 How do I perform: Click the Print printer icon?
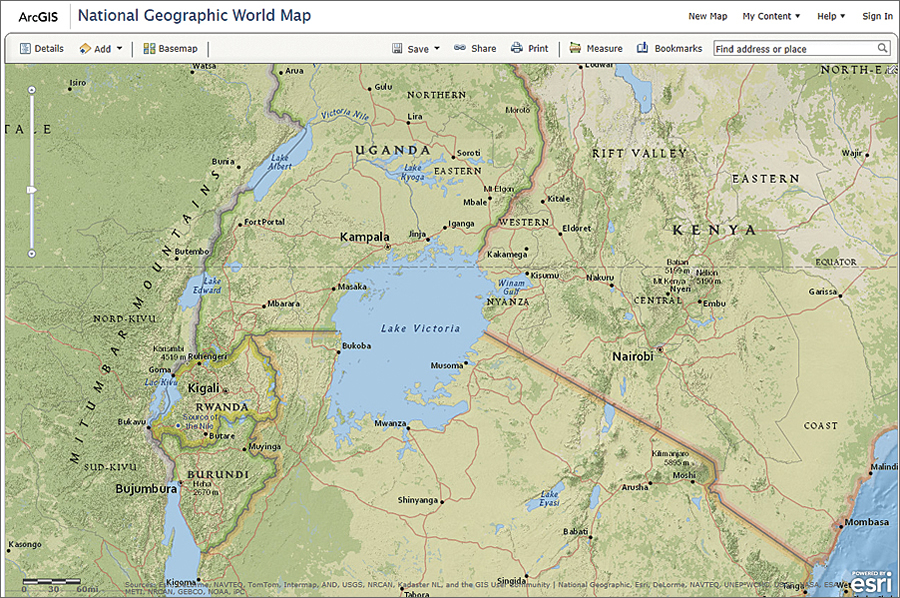pos(517,48)
